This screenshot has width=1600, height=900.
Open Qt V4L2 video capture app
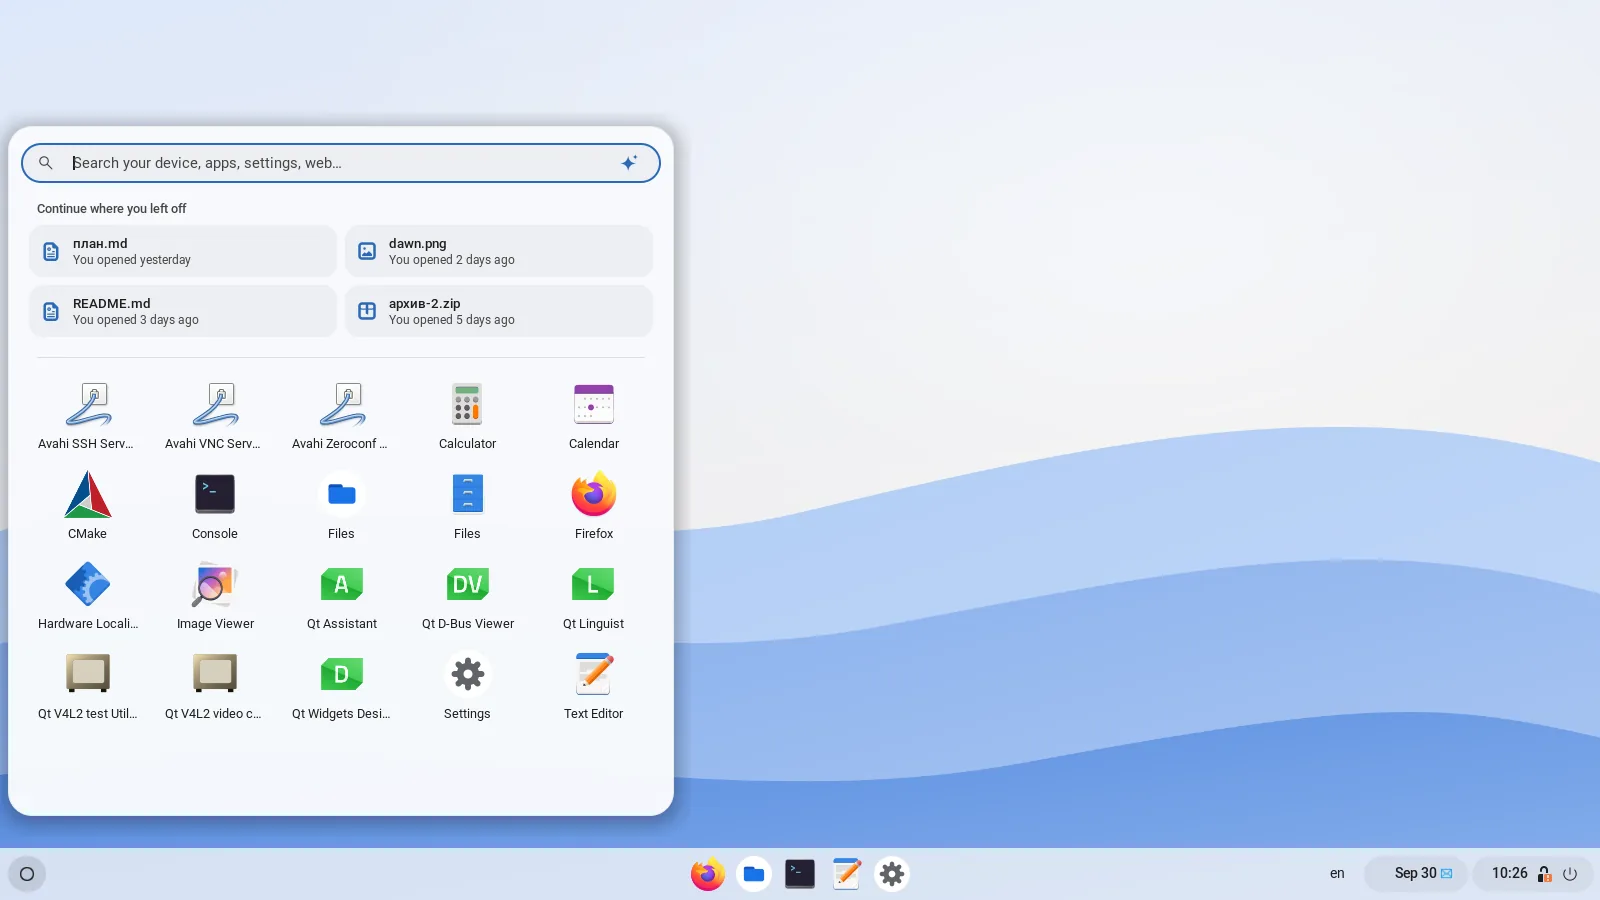point(215,686)
